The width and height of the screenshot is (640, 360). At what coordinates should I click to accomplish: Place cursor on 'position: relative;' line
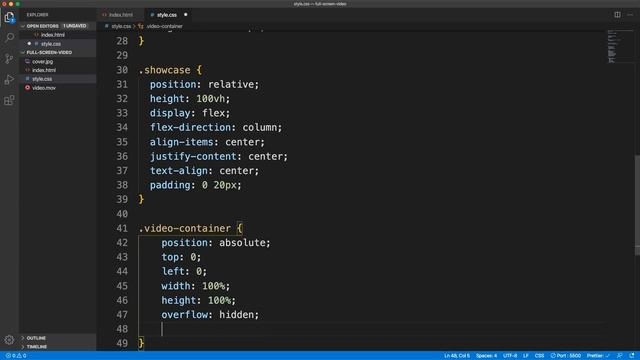click(204, 84)
